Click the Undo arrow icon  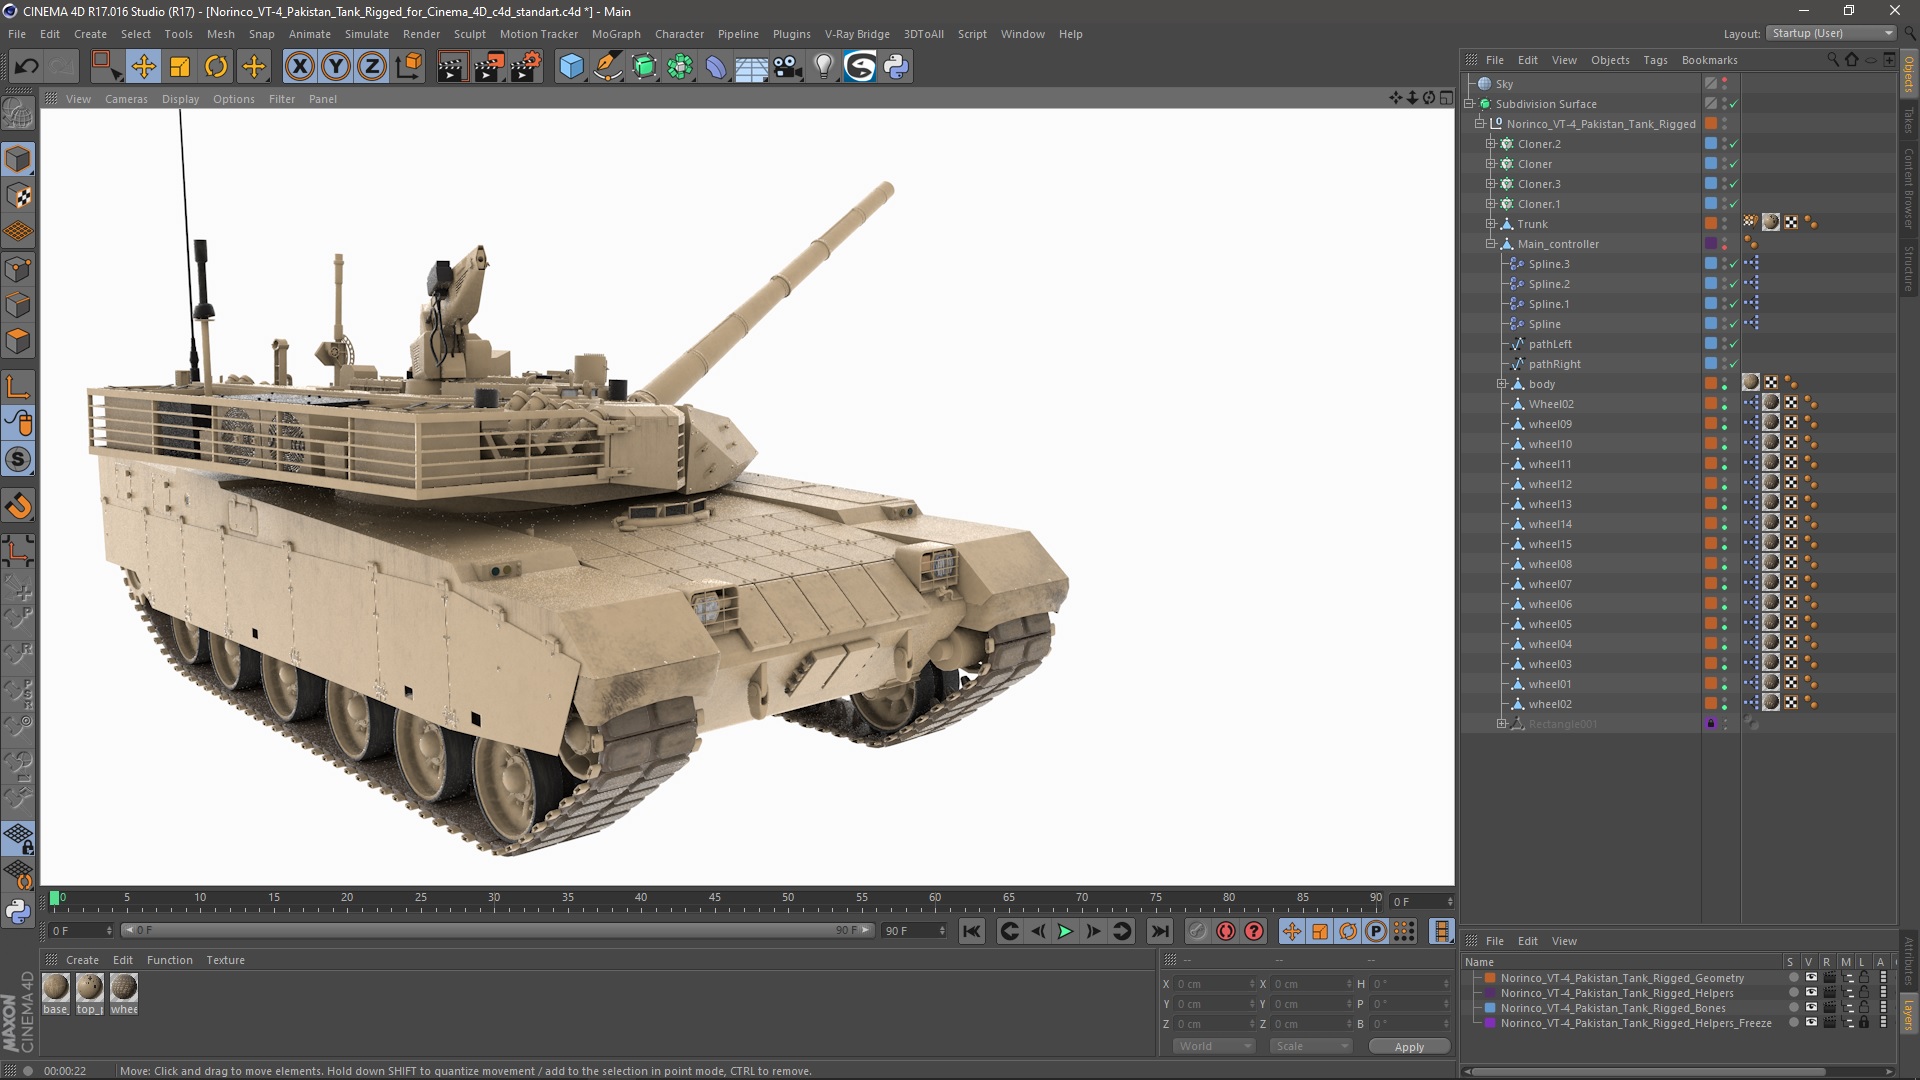click(x=26, y=67)
